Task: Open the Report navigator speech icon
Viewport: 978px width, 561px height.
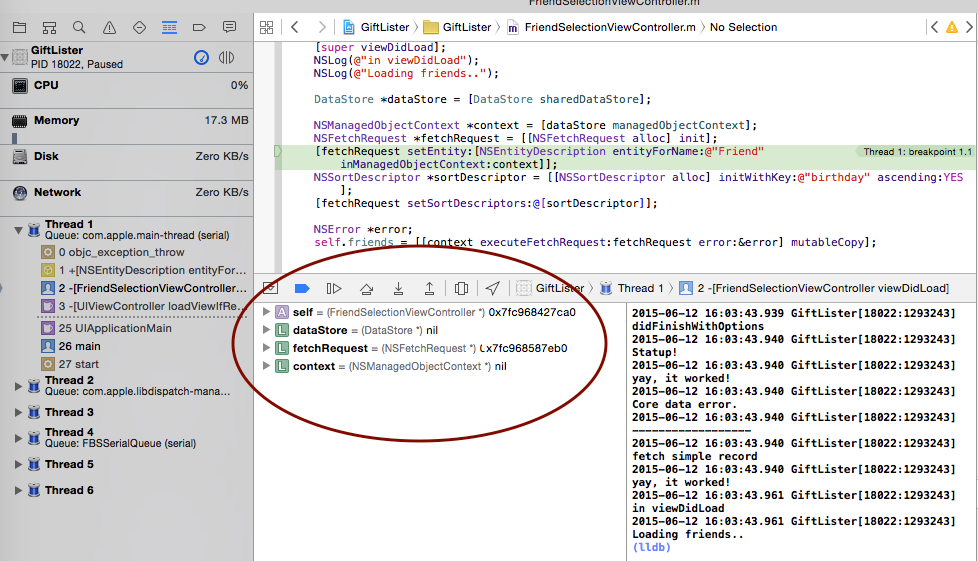Action: click(230, 27)
